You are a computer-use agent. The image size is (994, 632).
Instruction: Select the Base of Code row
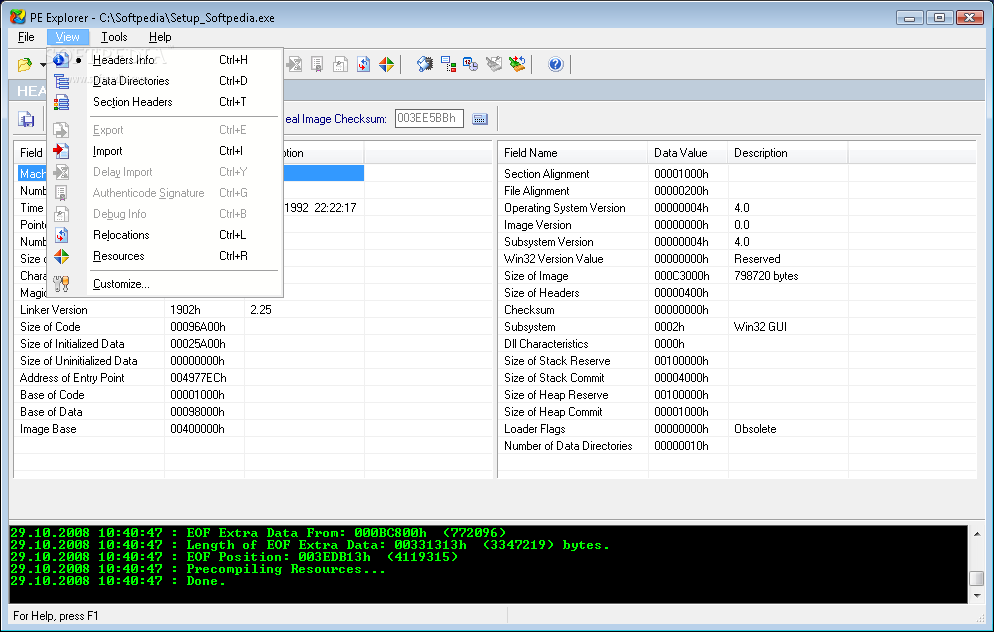tap(253, 395)
